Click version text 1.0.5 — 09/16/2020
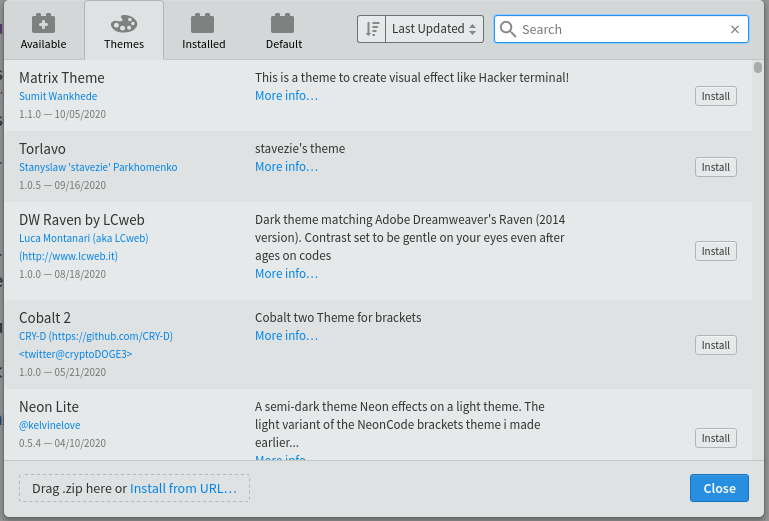 pyautogui.click(x=62, y=185)
